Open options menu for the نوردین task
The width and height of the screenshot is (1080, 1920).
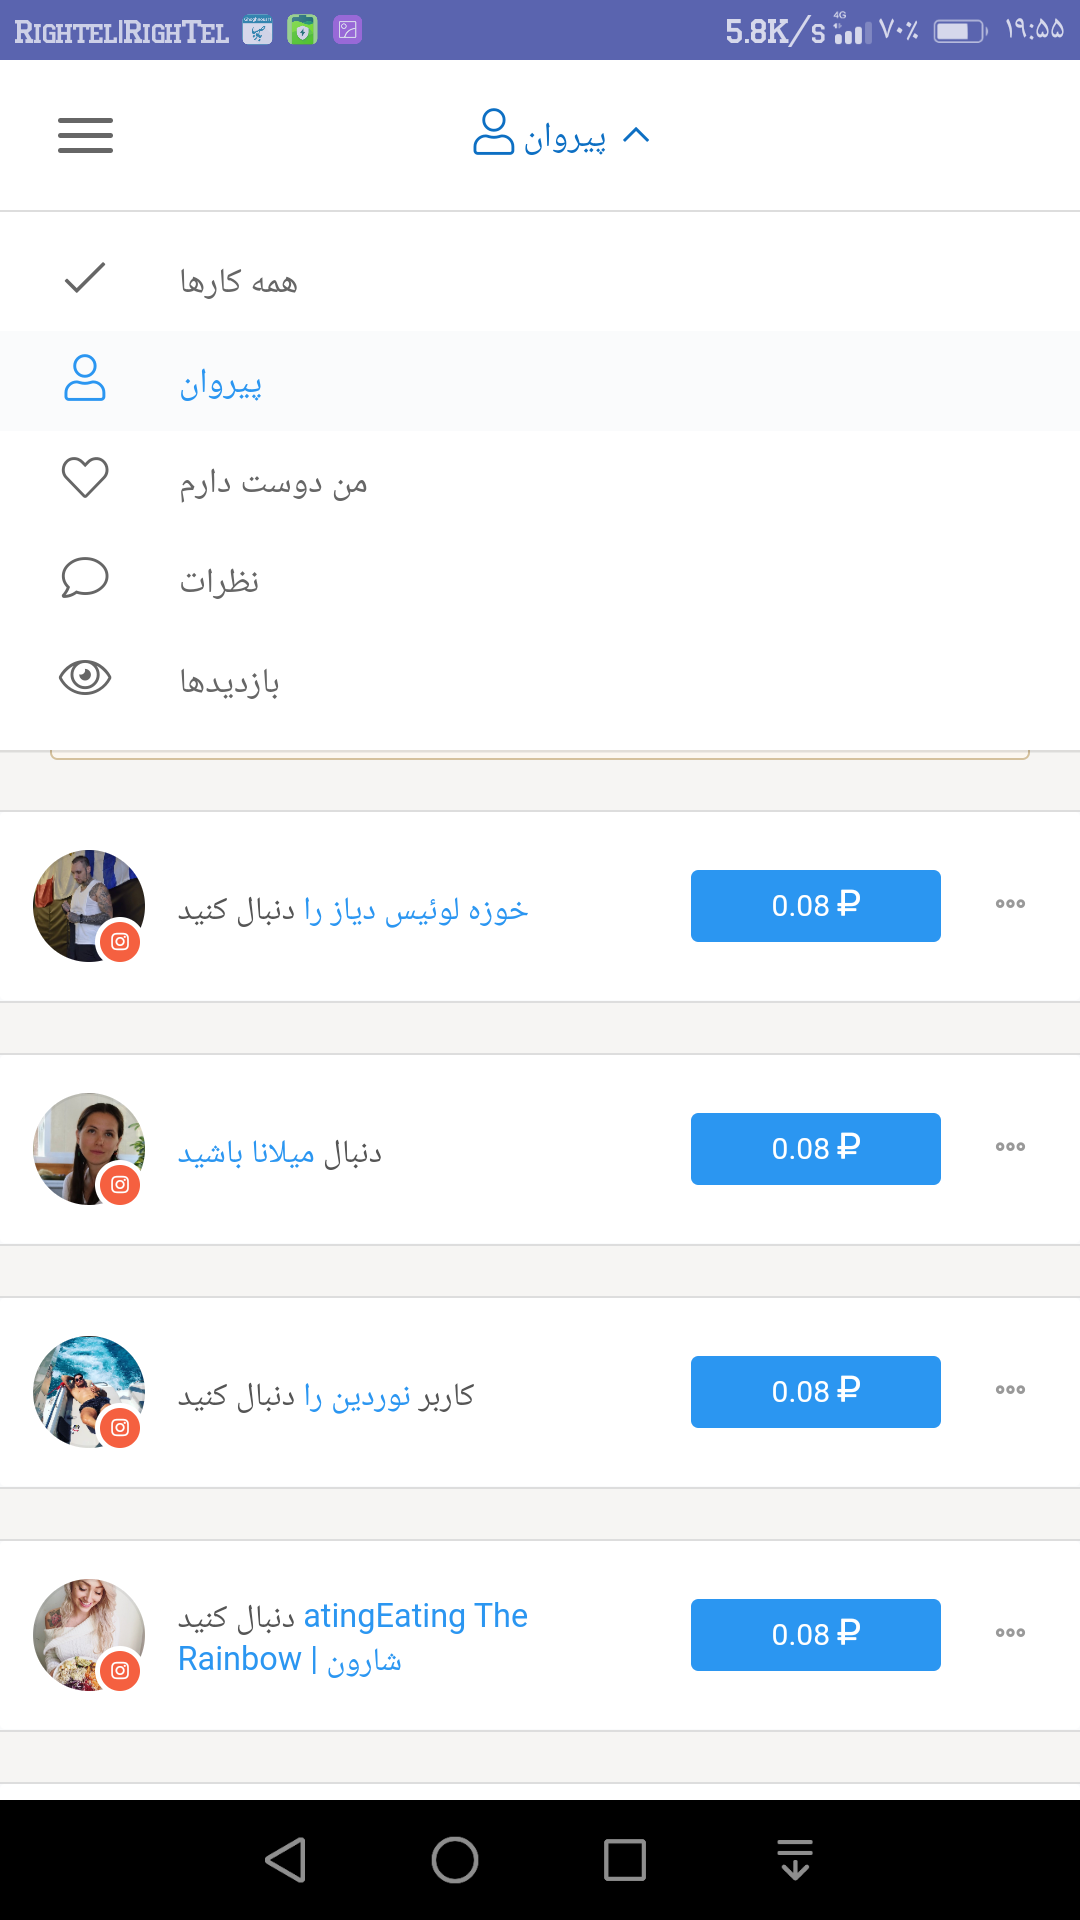[x=1010, y=1389]
